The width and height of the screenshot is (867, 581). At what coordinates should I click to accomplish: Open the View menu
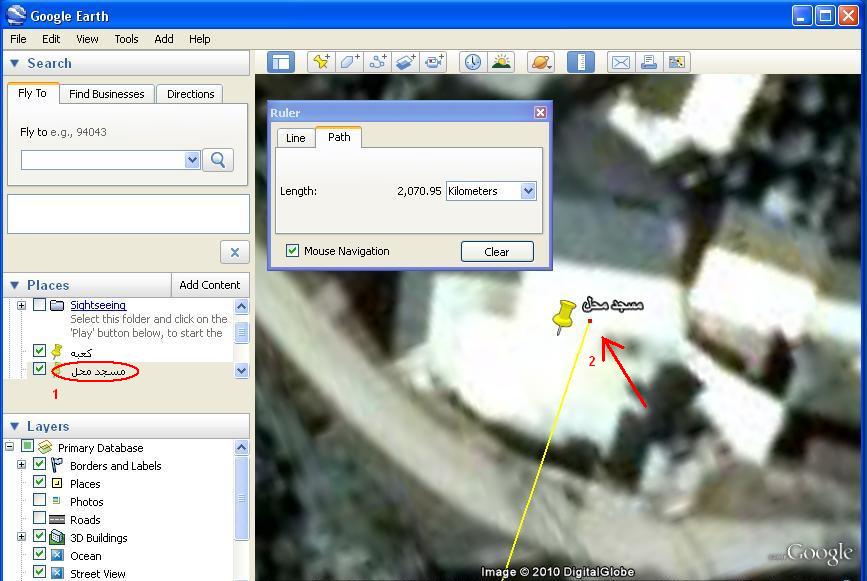coord(87,39)
